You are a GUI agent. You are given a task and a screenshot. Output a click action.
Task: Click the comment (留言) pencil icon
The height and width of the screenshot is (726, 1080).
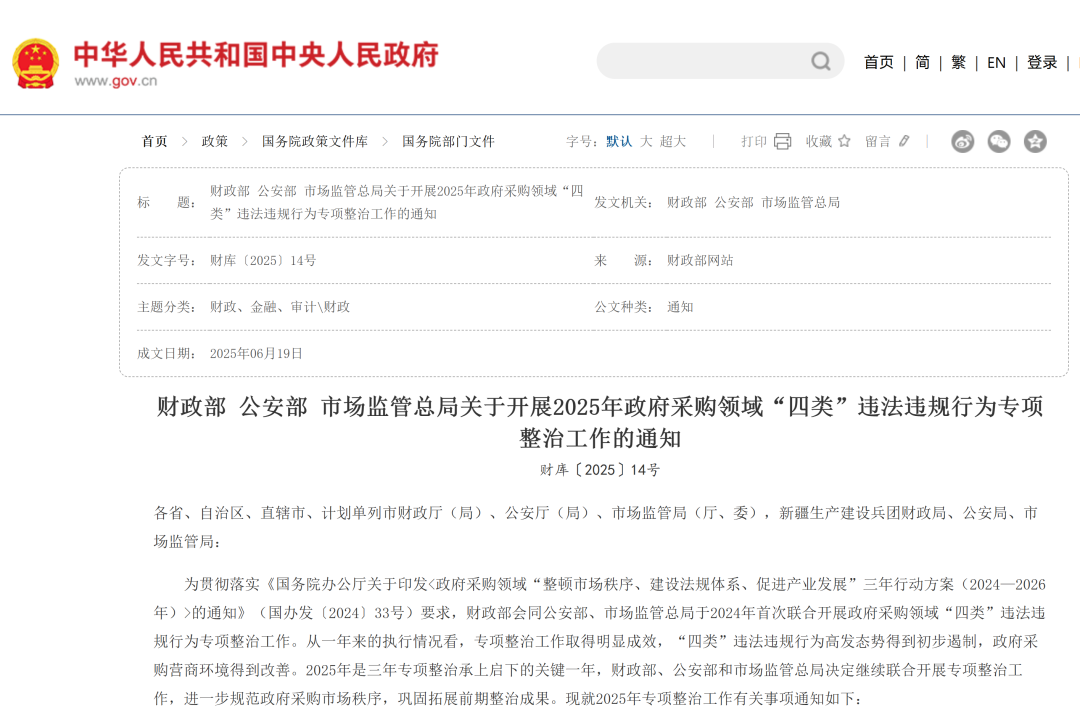pyautogui.click(x=903, y=141)
